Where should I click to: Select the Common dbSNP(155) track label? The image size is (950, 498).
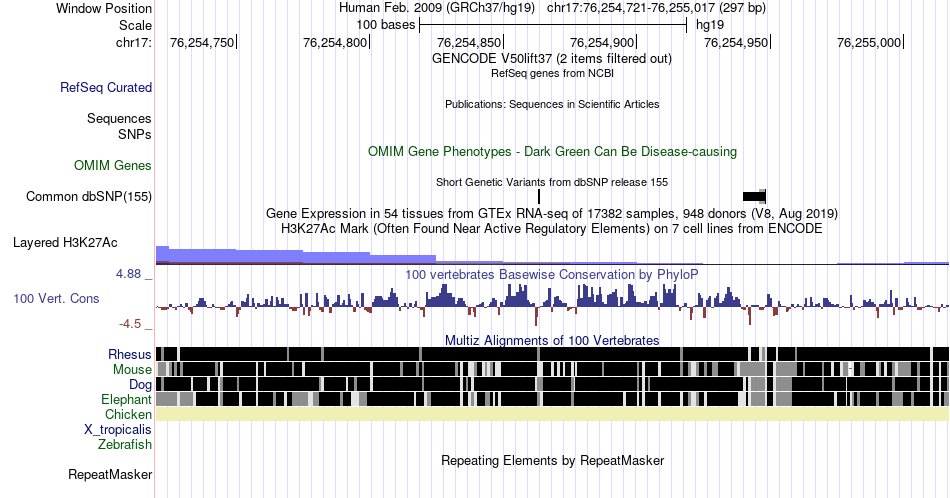pos(89,196)
